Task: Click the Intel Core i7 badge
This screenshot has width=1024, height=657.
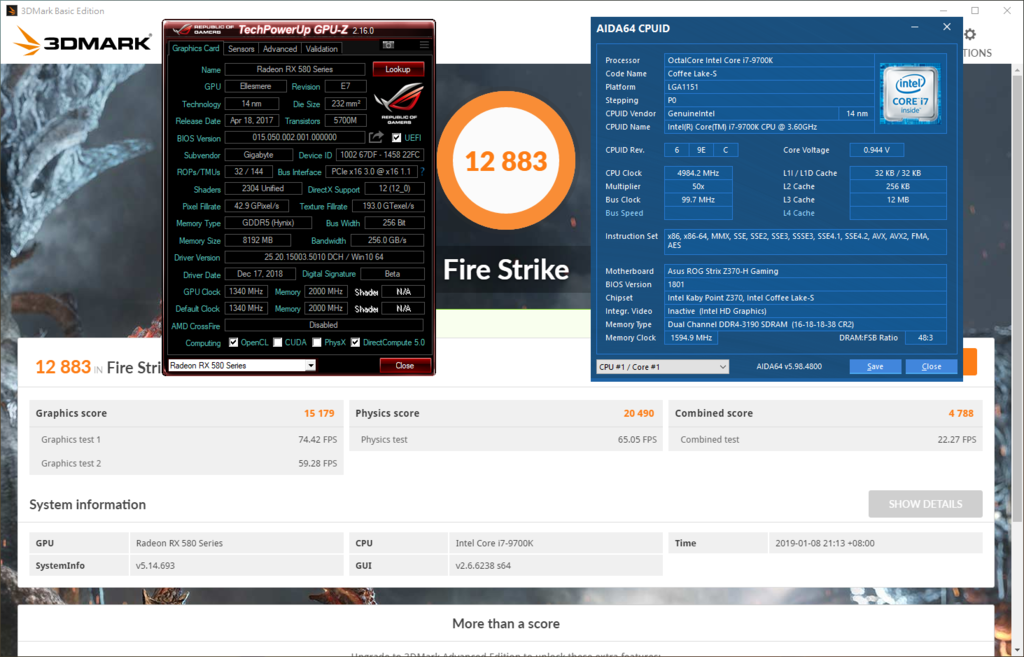Action: click(910, 93)
